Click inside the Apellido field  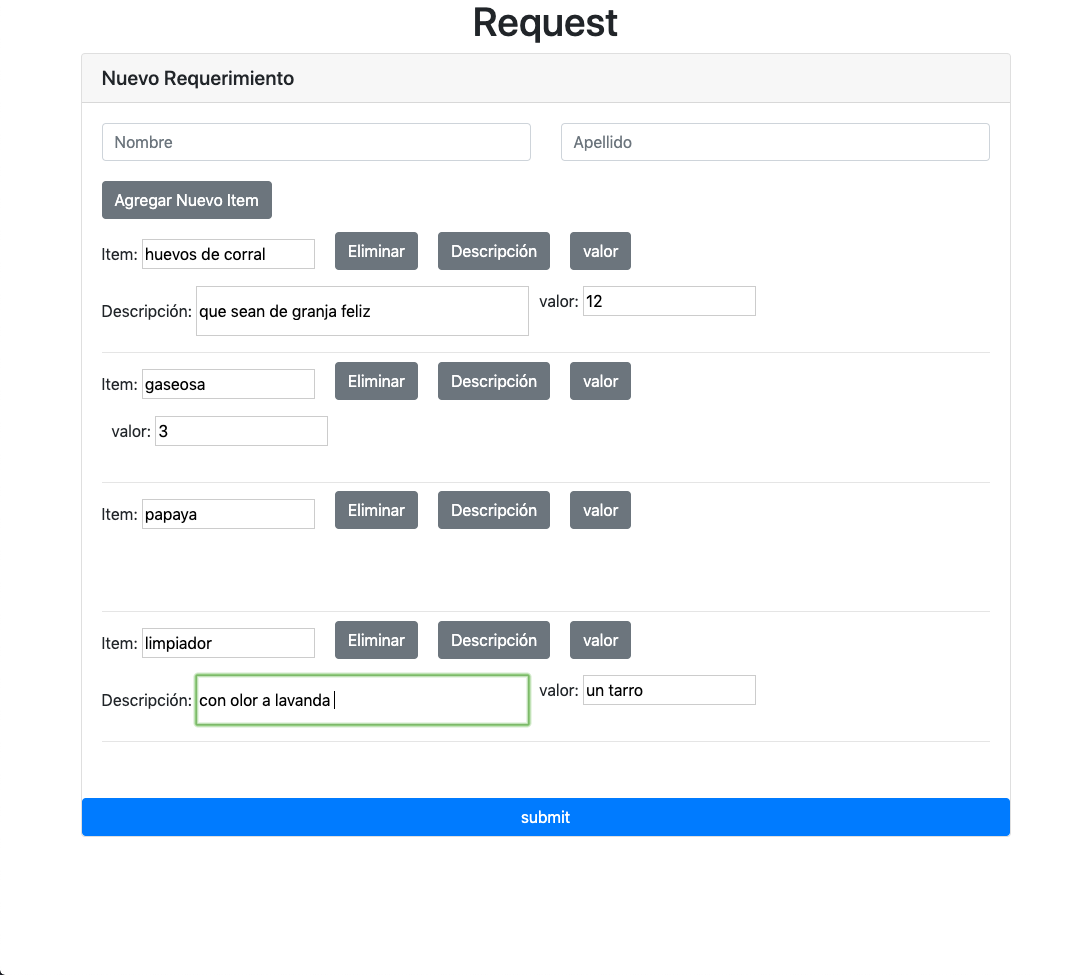[775, 142]
